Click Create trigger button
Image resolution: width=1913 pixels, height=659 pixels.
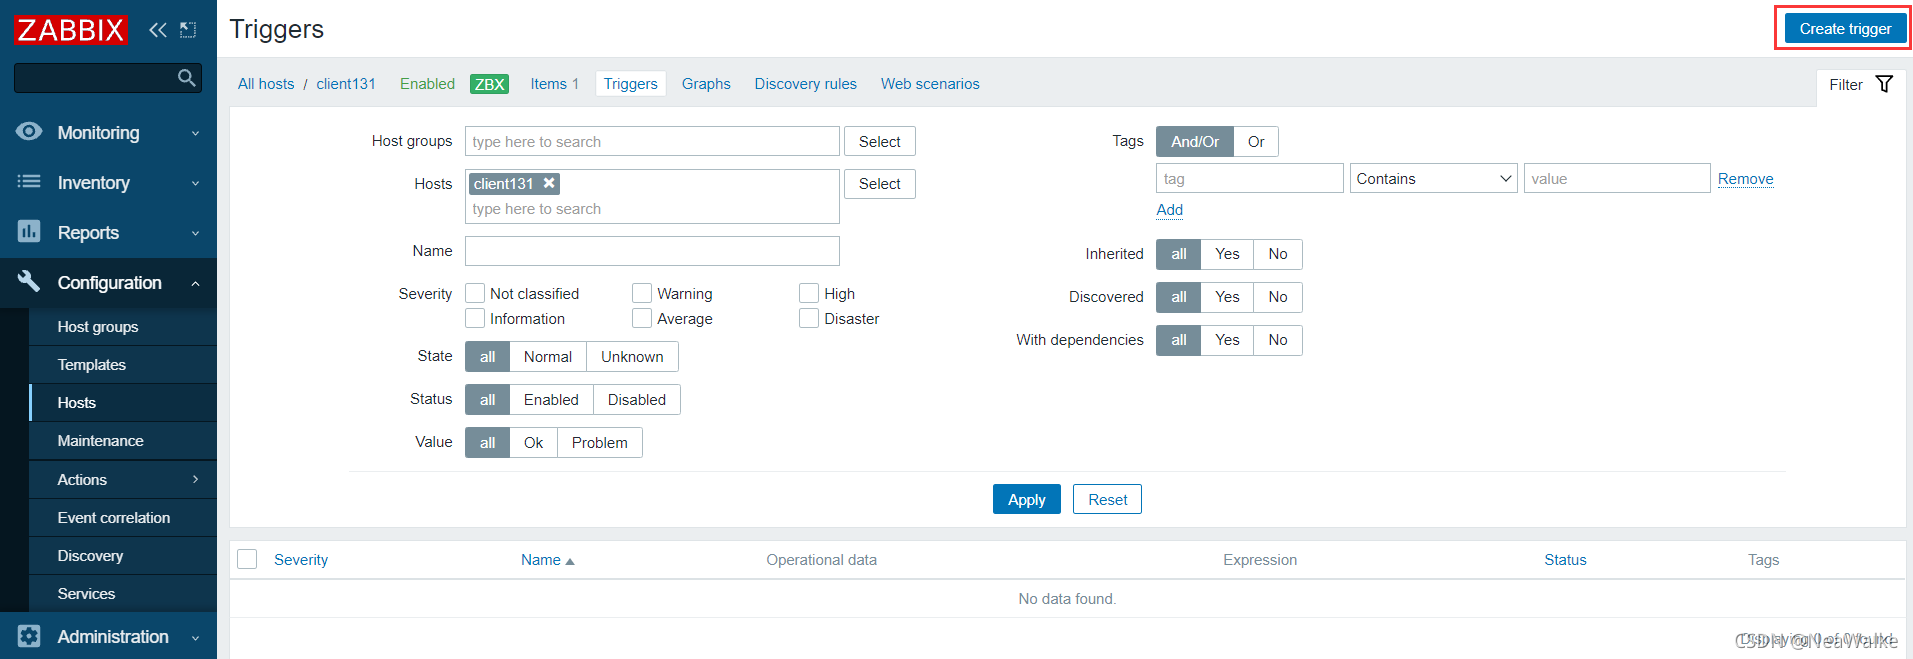1845,29
